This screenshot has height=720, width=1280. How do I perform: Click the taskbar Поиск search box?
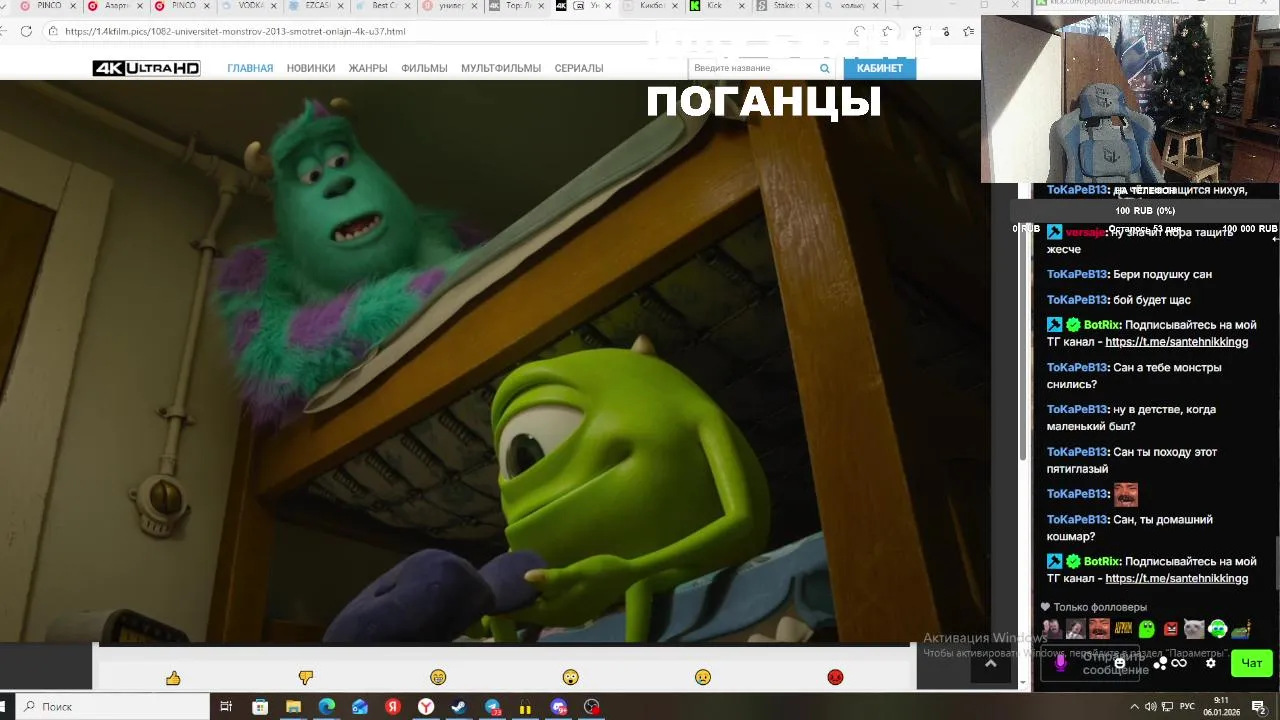pos(112,707)
